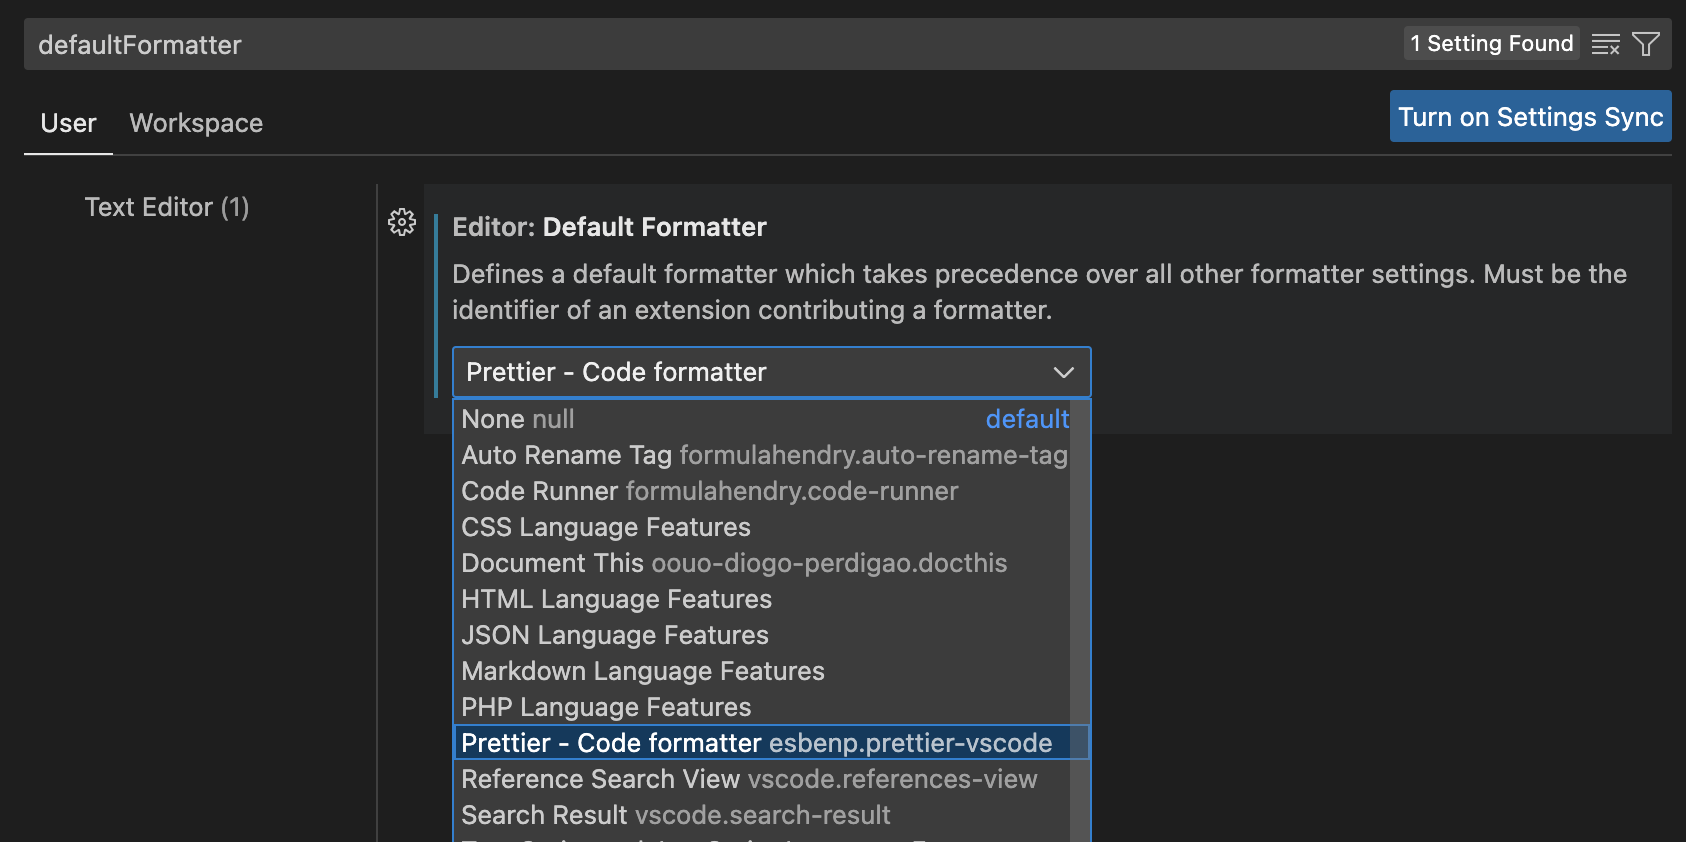The height and width of the screenshot is (842, 1686).
Task: Click the defaultFormatter search input field
Action: coord(700,45)
